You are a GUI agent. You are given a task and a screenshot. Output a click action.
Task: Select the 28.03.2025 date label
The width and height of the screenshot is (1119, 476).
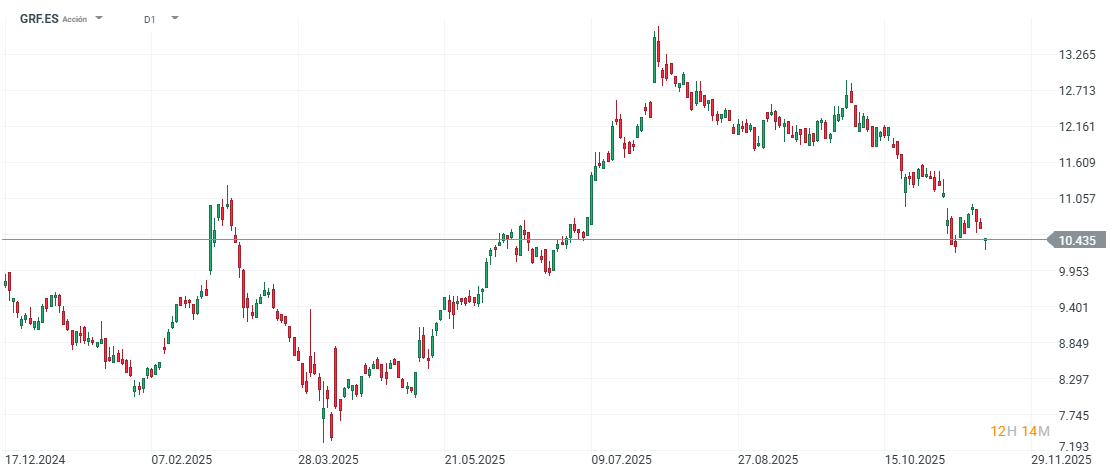point(329,460)
